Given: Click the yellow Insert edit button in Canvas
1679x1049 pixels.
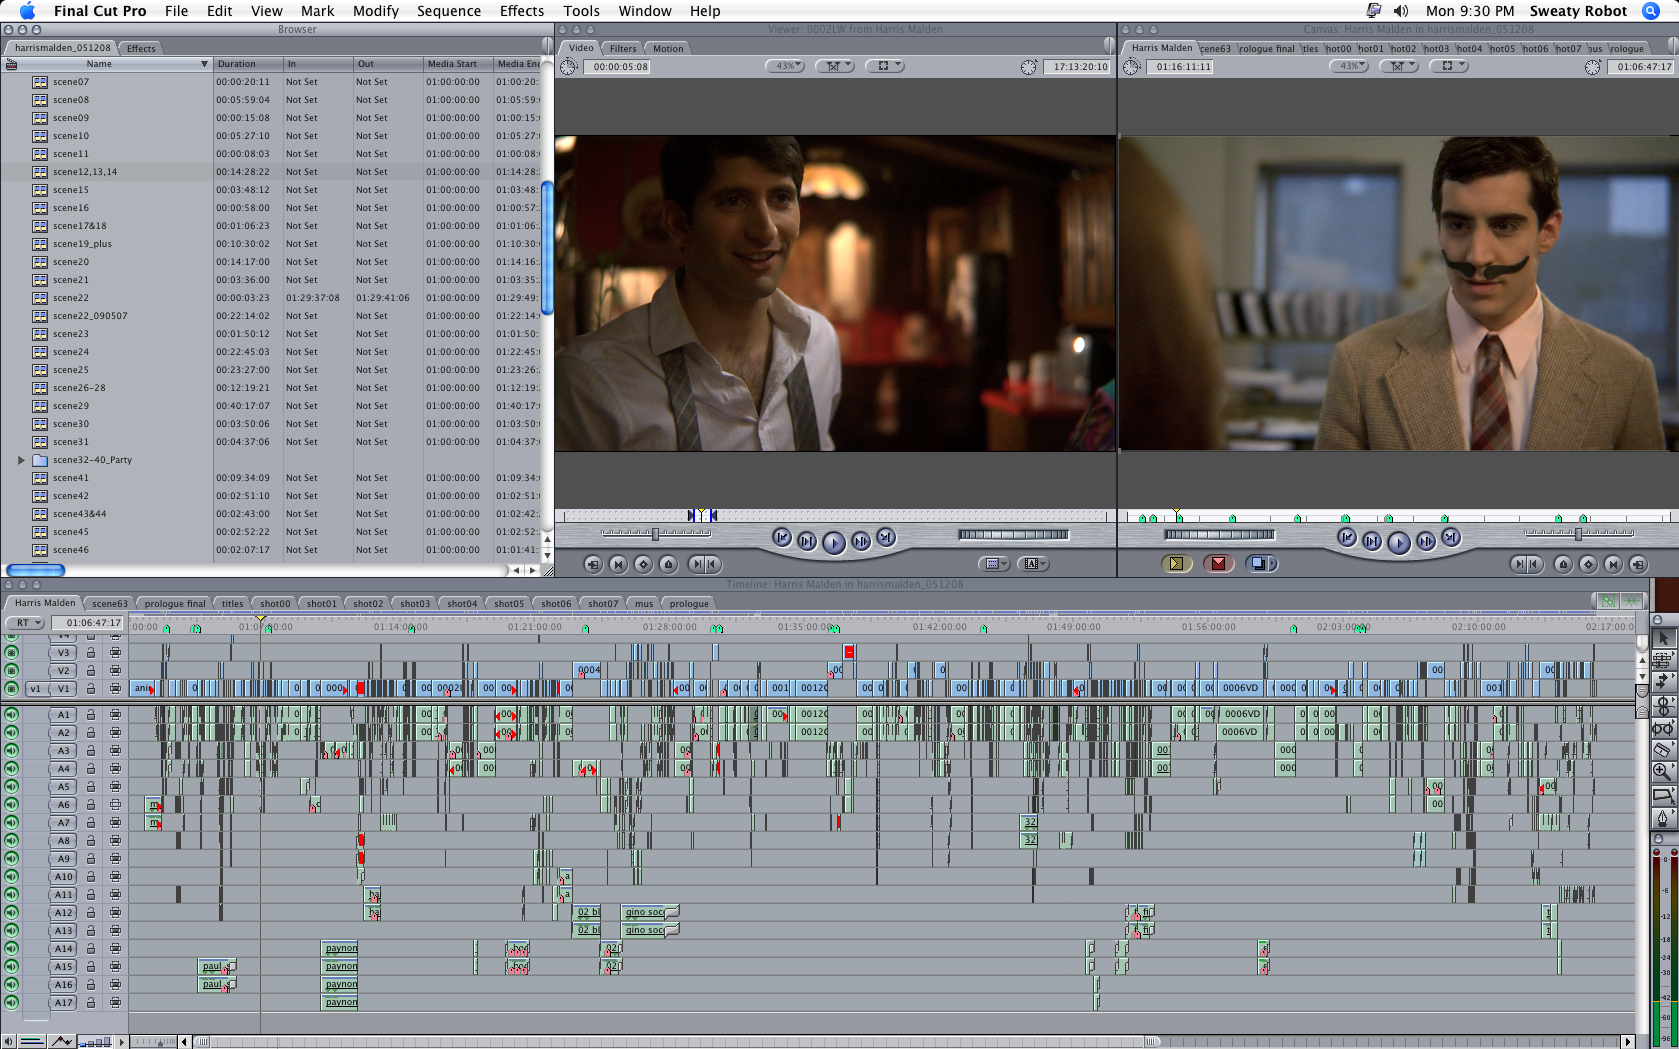Looking at the screenshot, I should [x=1176, y=564].
